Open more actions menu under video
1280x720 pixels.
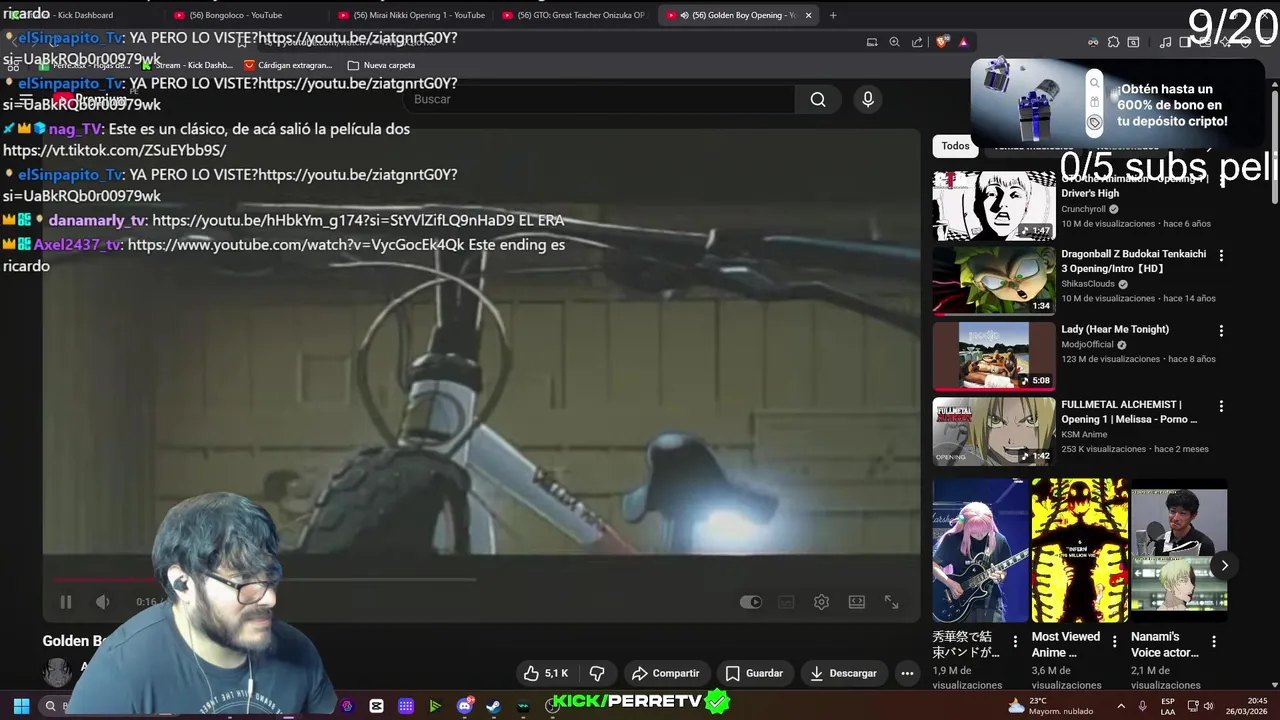click(x=907, y=673)
